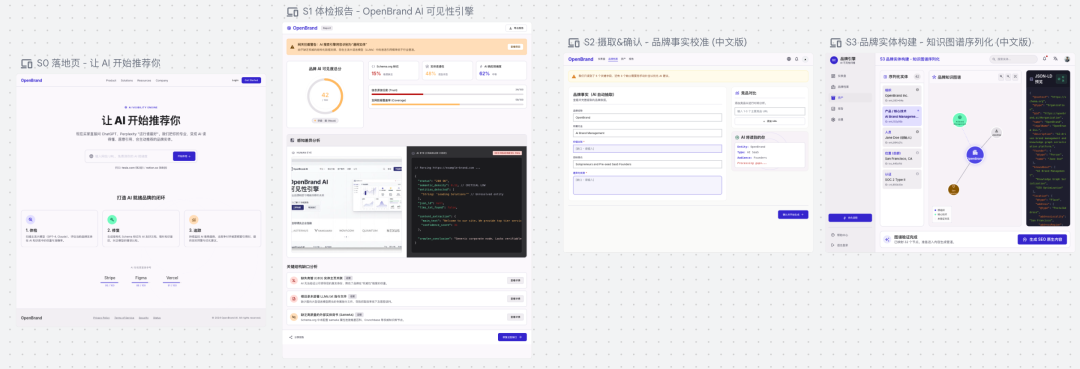
Task: Click the purple analyze button beside URL input
Action: [184, 156]
